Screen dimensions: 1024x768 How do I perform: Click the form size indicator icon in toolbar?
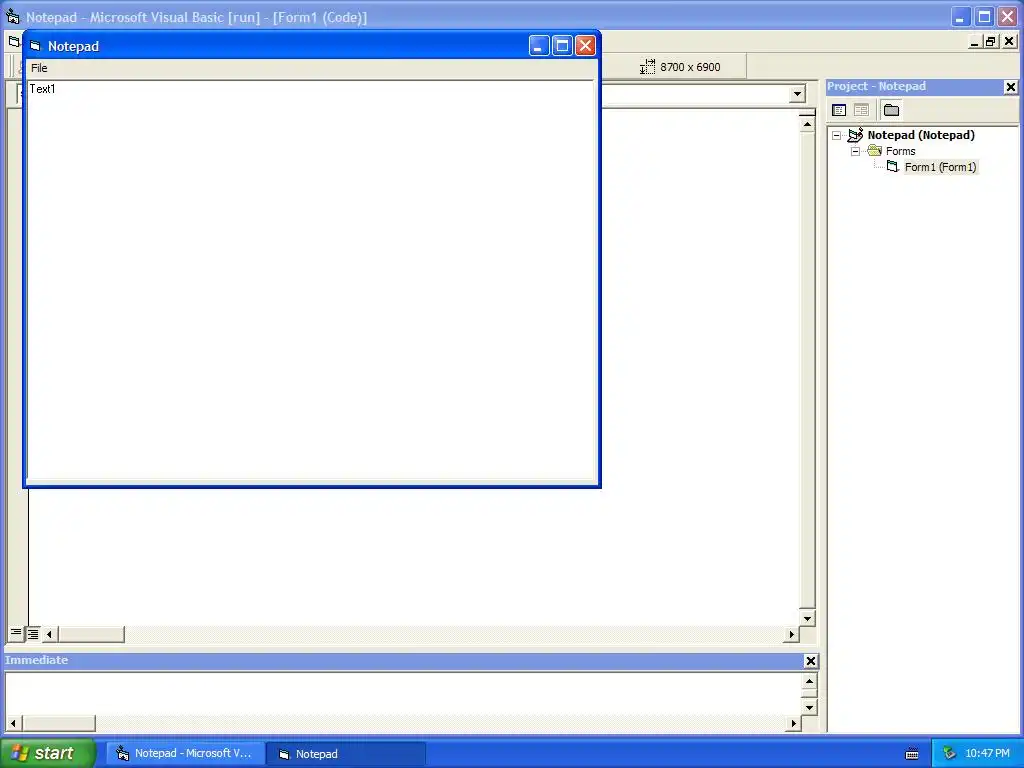tap(647, 67)
